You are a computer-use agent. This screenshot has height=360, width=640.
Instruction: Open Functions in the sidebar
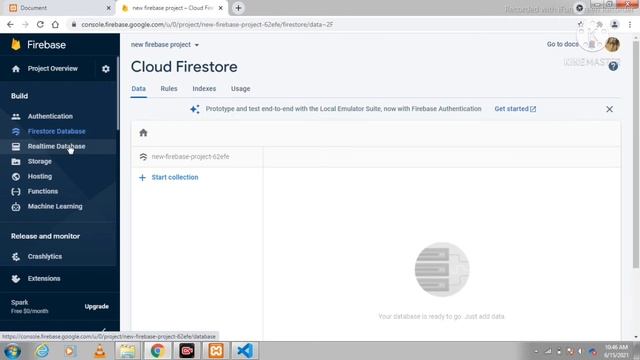point(42,191)
